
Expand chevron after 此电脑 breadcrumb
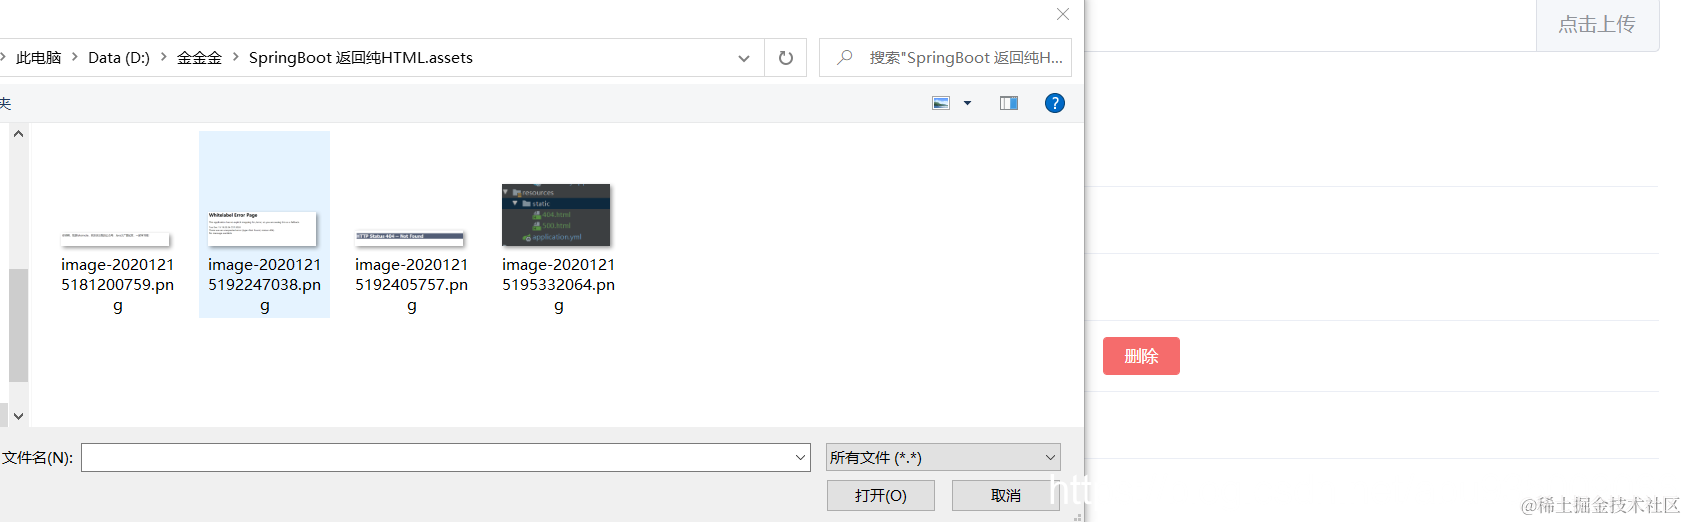[x=74, y=57]
